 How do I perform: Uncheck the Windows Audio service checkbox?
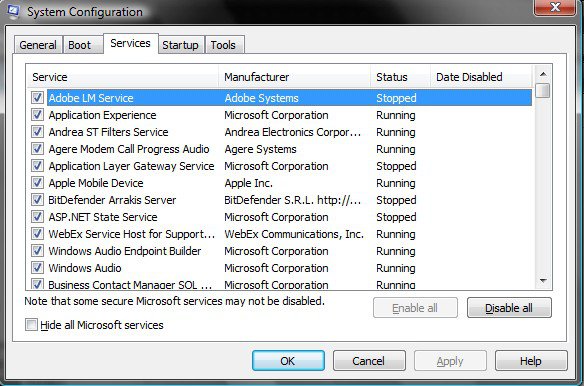37,268
